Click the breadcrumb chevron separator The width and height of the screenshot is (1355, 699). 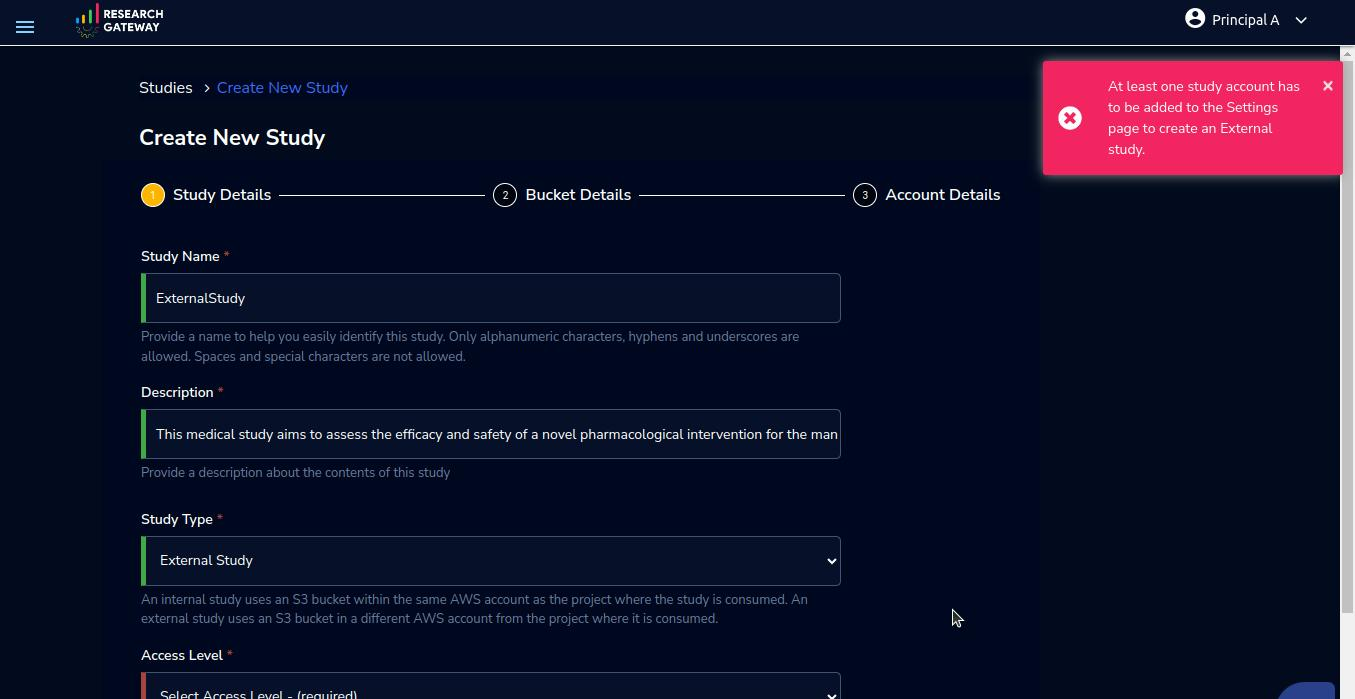pyautogui.click(x=206, y=88)
